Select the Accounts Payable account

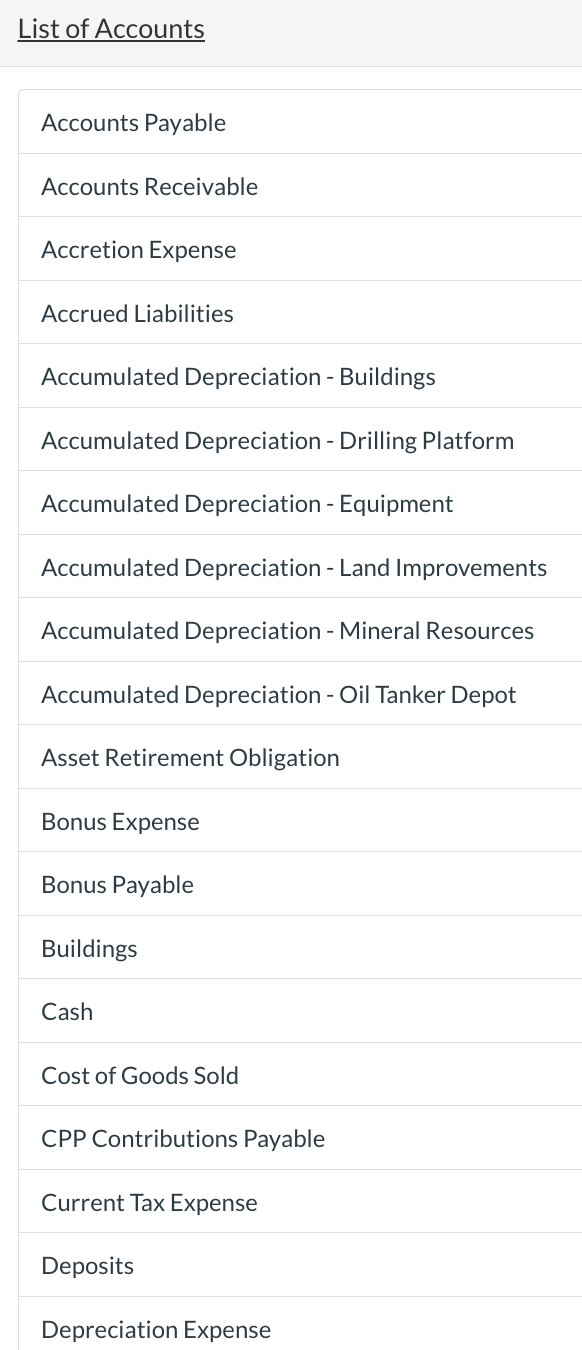pyautogui.click(x=133, y=122)
